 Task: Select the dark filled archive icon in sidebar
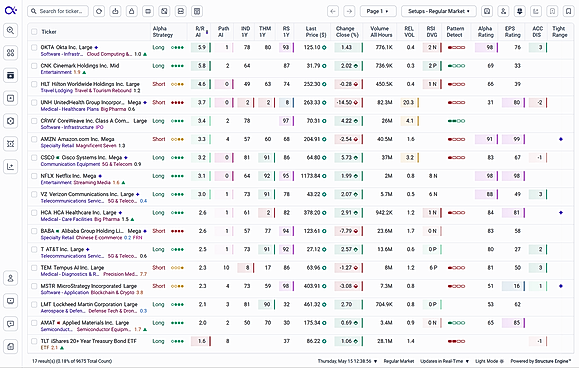[11, 75]
